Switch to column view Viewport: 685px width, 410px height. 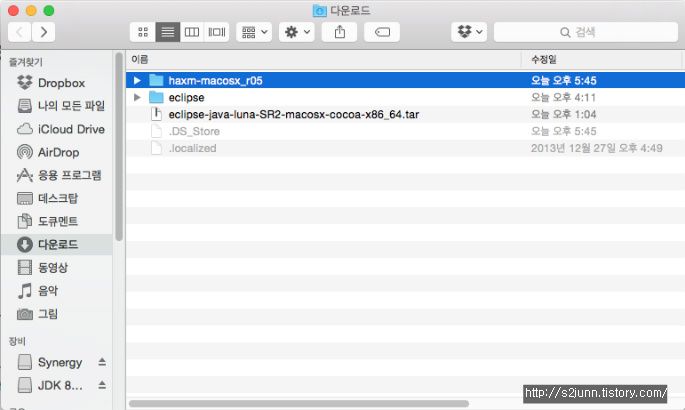[x=192, y=32]
